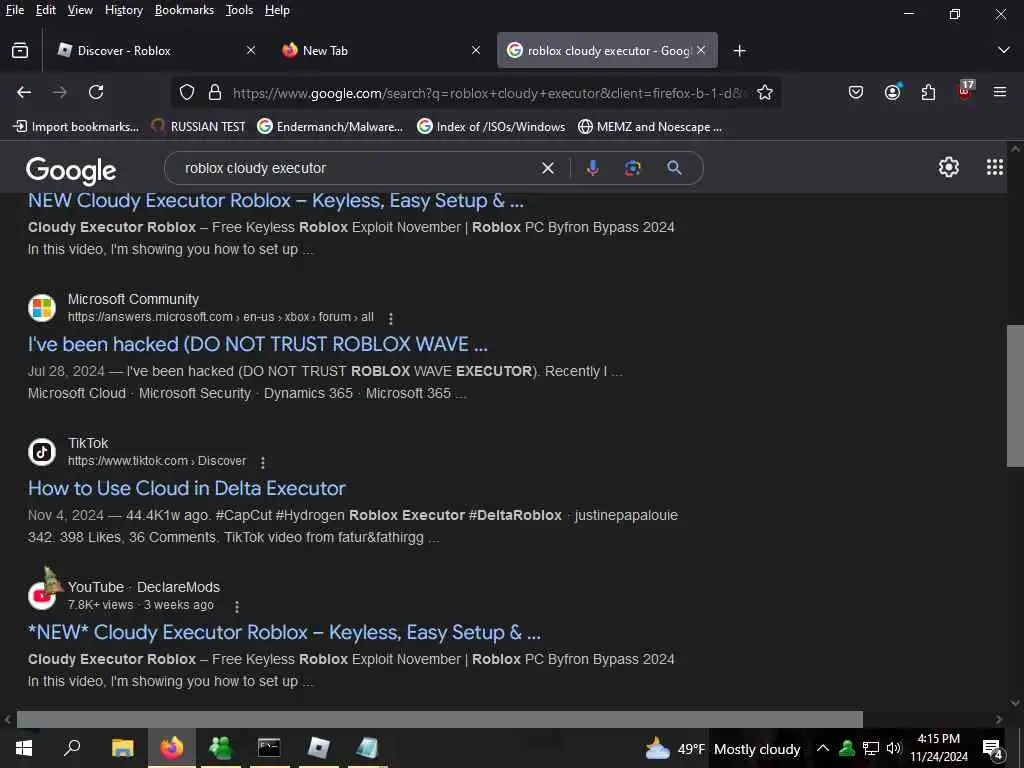The width and height of the screenshot is (1024, 768).
Task: Open the command prompt taskbar icon
Action: [269, 748]
